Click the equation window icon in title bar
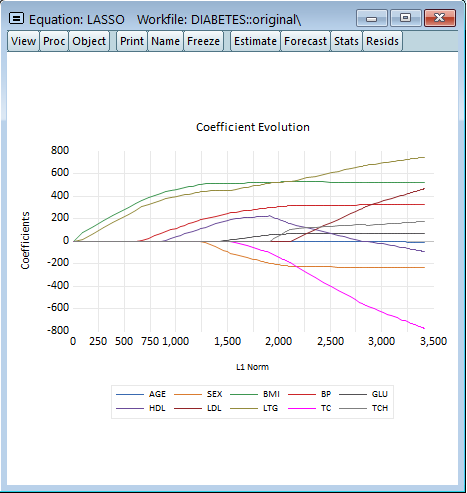The width and height of the screenshot is (467, 493). pyautogui.click(x=16, y=18)
